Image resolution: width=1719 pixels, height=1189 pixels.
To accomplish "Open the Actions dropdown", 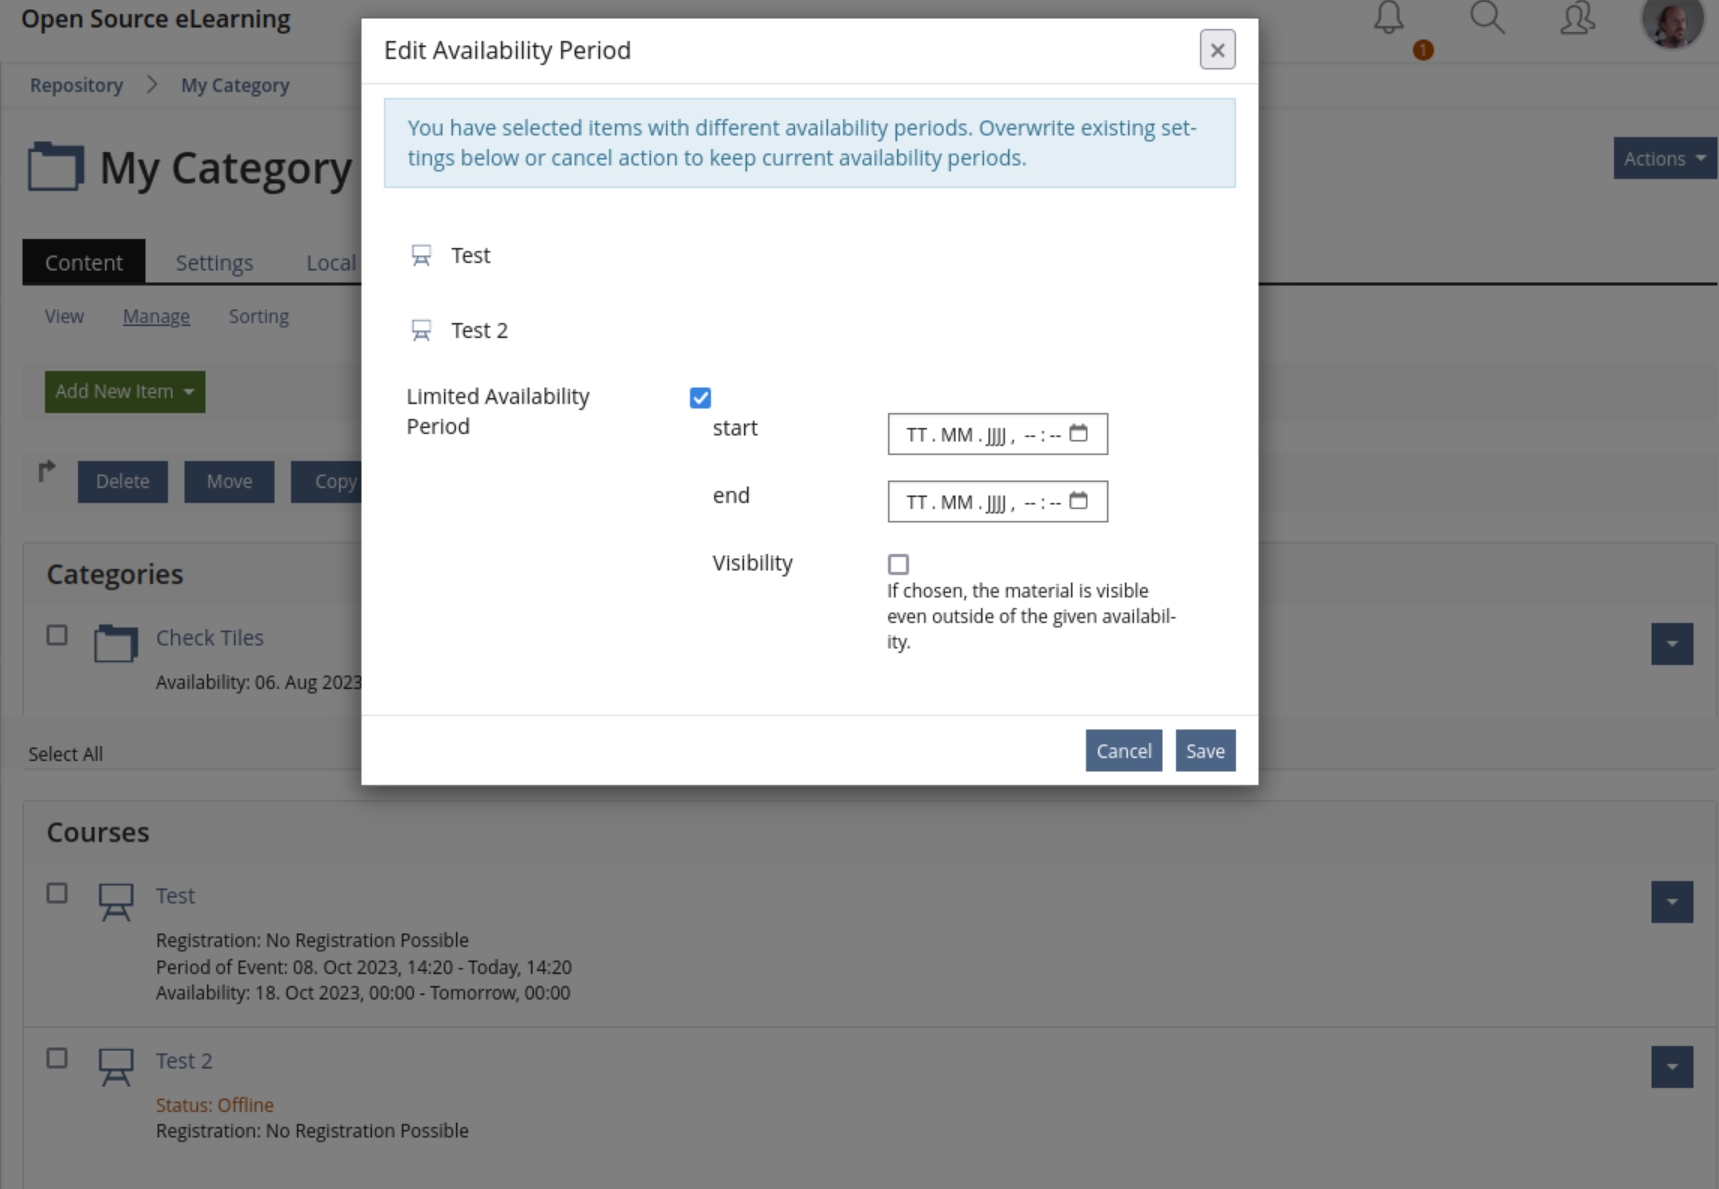I will tap(1663, 158).
